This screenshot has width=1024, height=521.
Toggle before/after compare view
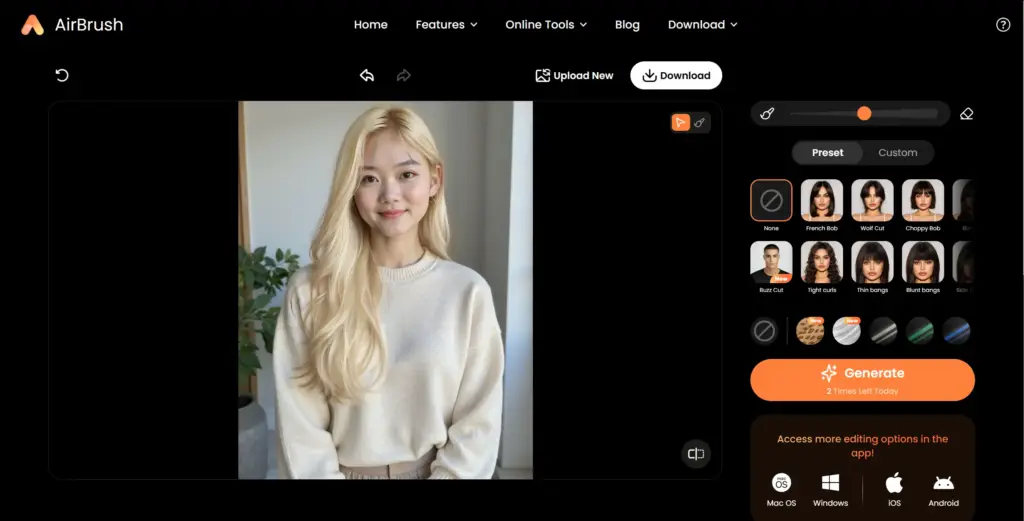pos(696,453)
